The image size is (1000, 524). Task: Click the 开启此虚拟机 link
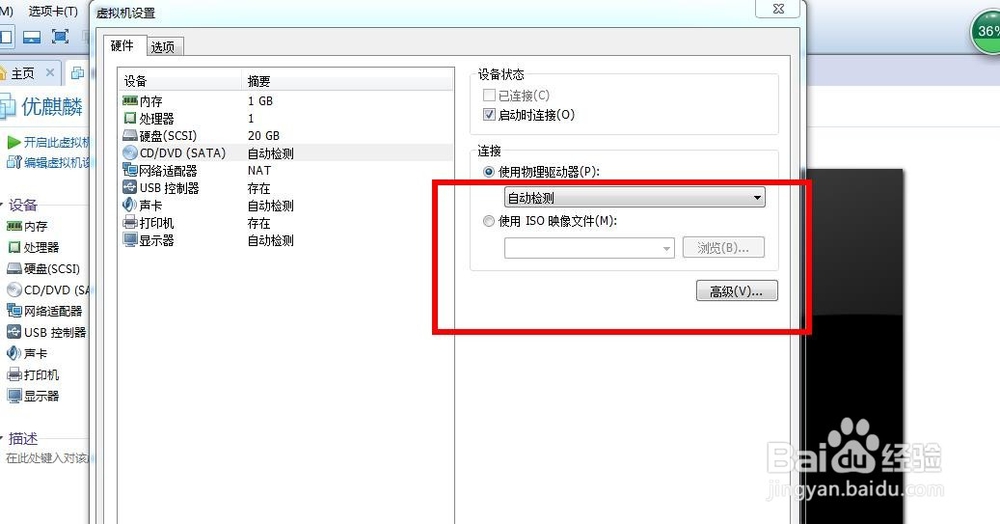click(57, 142)
